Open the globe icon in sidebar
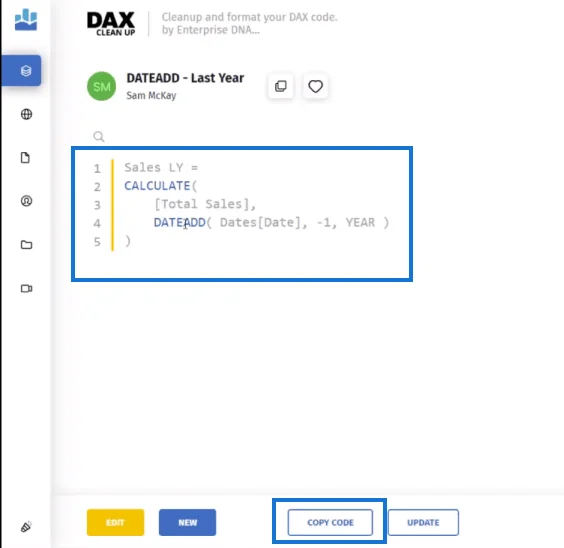Screen dimensions: 564x548 coord(26,114)
